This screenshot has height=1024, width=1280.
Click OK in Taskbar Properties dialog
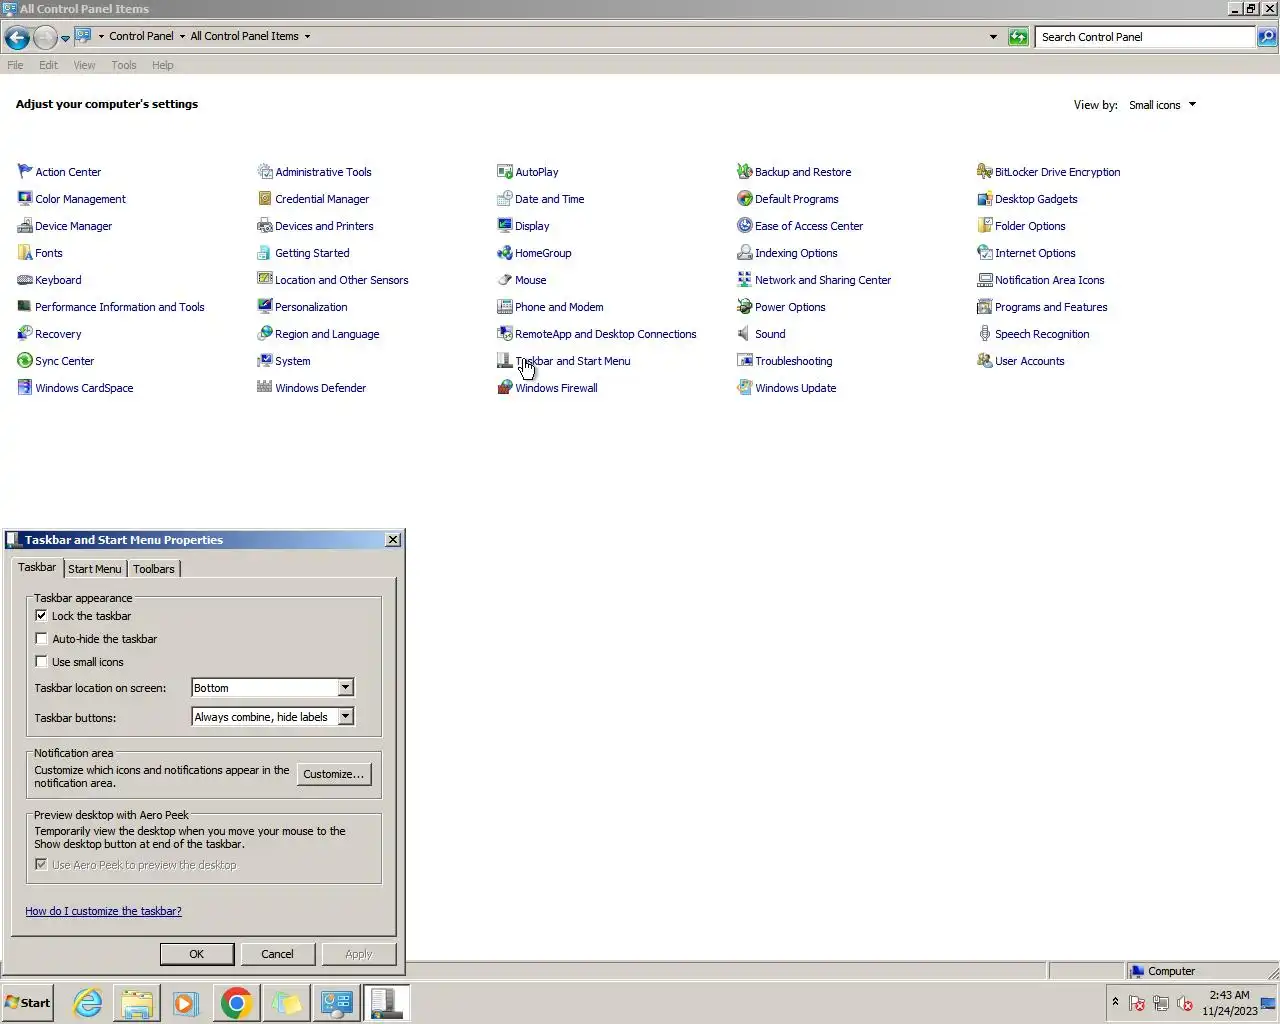point(197,954)
